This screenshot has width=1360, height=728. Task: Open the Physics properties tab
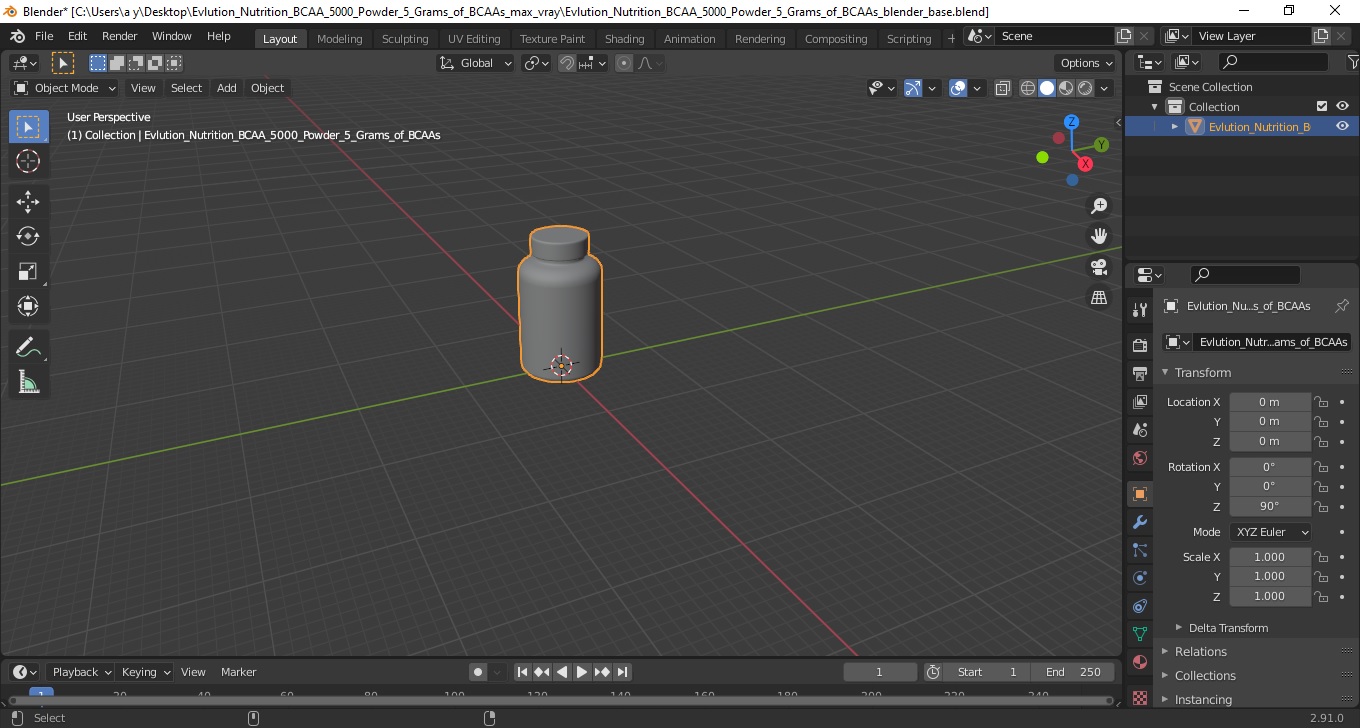pyautogui.click(x=1139, y=578)
